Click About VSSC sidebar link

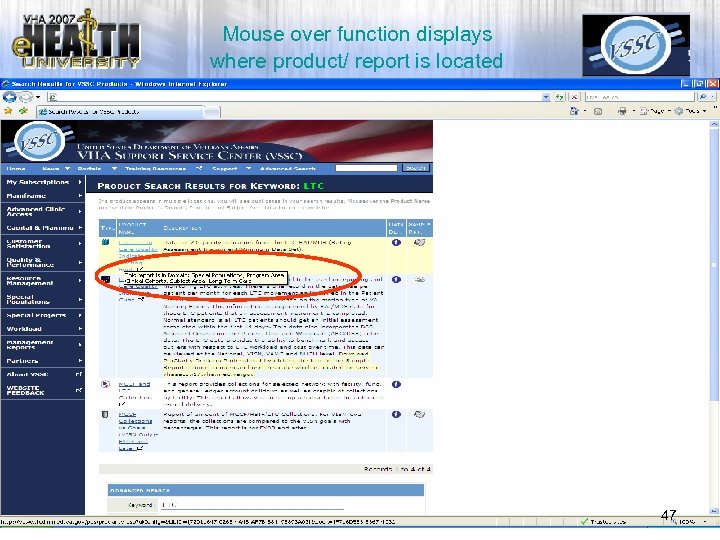pyautogui.click(x=43, y=374)
